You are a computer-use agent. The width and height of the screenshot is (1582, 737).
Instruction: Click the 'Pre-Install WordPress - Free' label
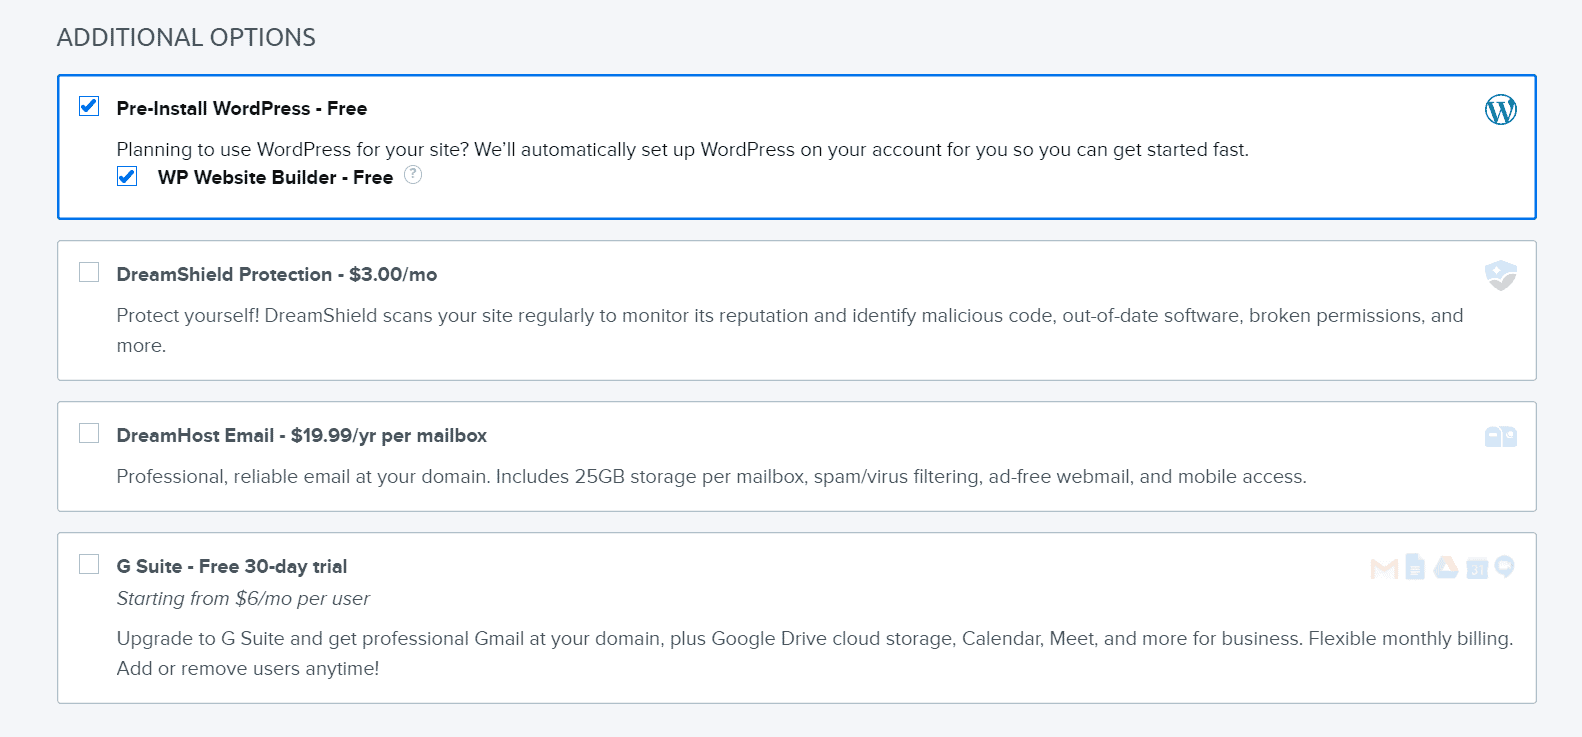(242, 108)
